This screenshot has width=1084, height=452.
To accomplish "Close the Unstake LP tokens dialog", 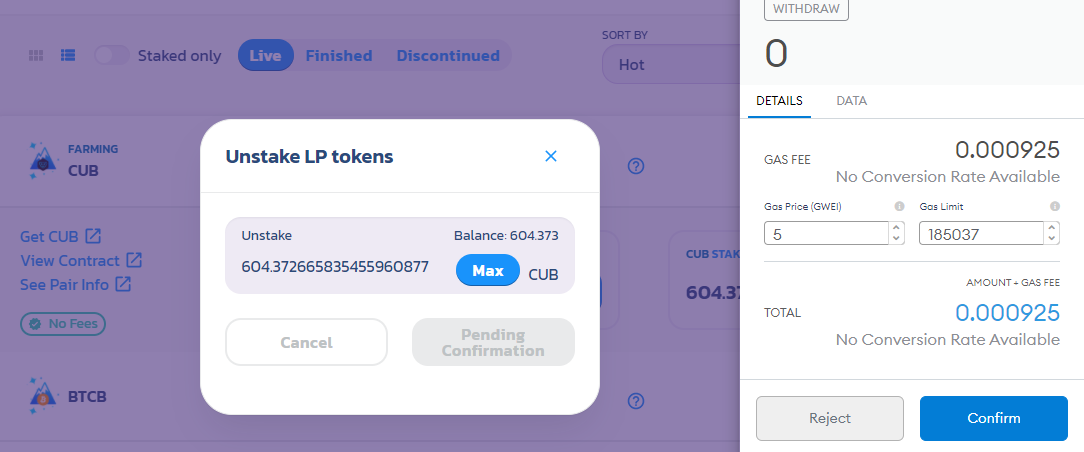I will 551,156.
